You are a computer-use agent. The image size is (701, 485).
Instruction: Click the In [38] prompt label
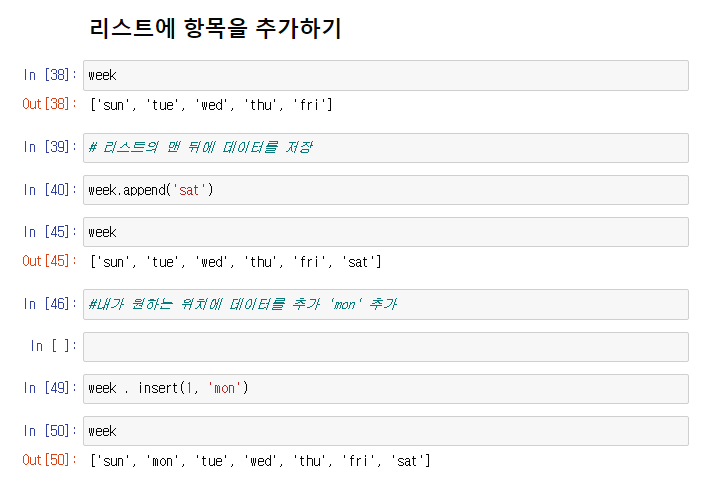[50, 75]
